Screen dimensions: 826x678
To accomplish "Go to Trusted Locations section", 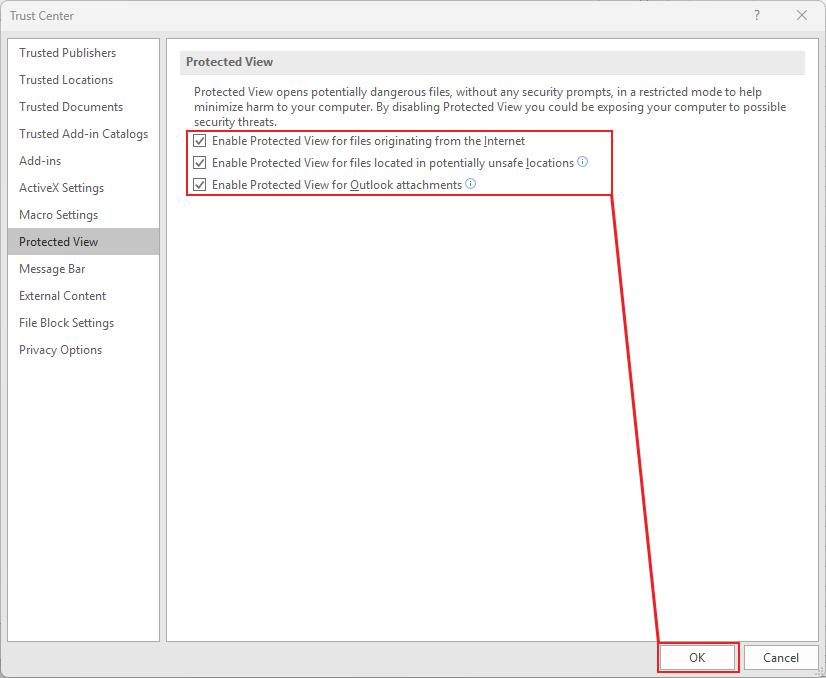I will [x=84, y=80].
